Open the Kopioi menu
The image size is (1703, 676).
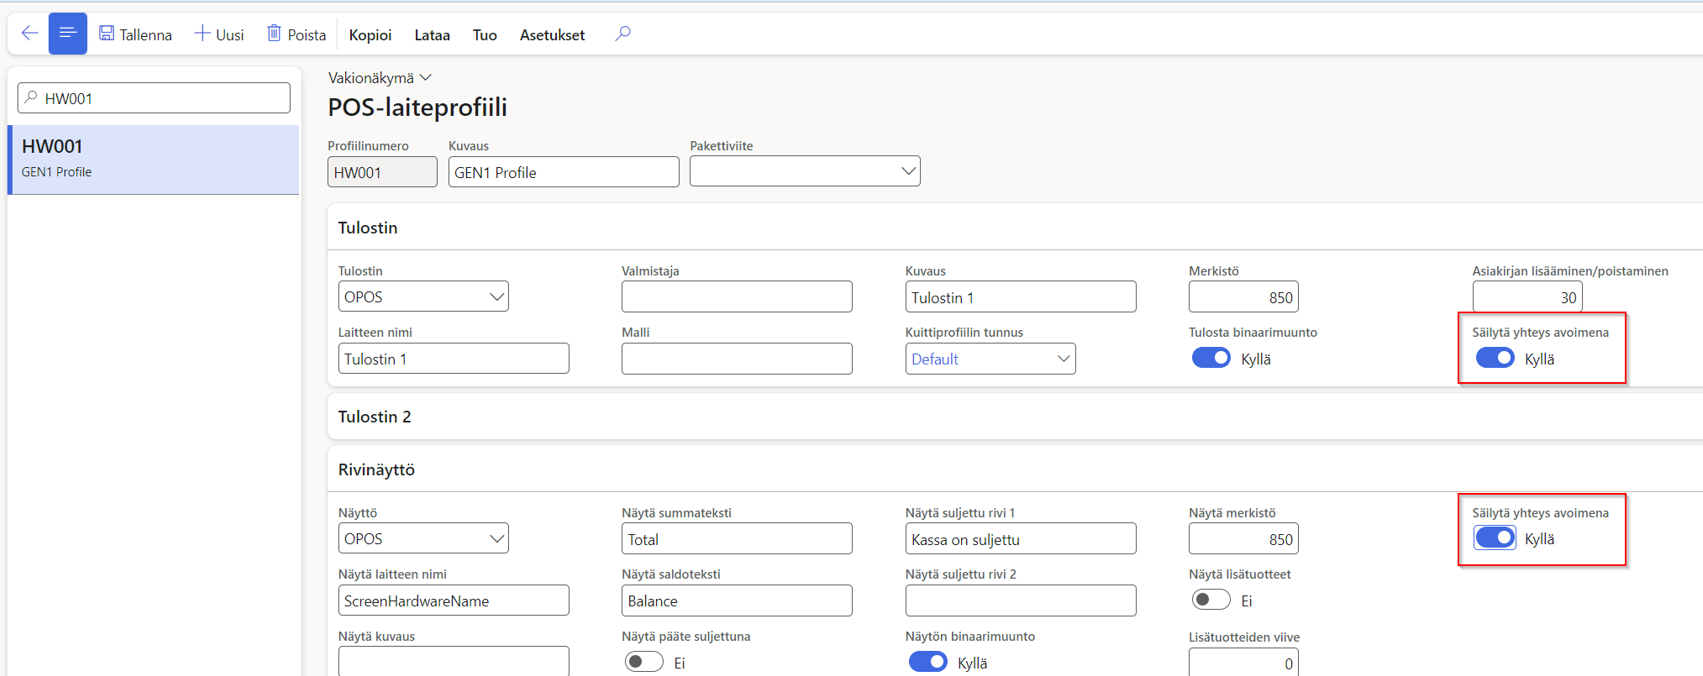coord(370,35)
